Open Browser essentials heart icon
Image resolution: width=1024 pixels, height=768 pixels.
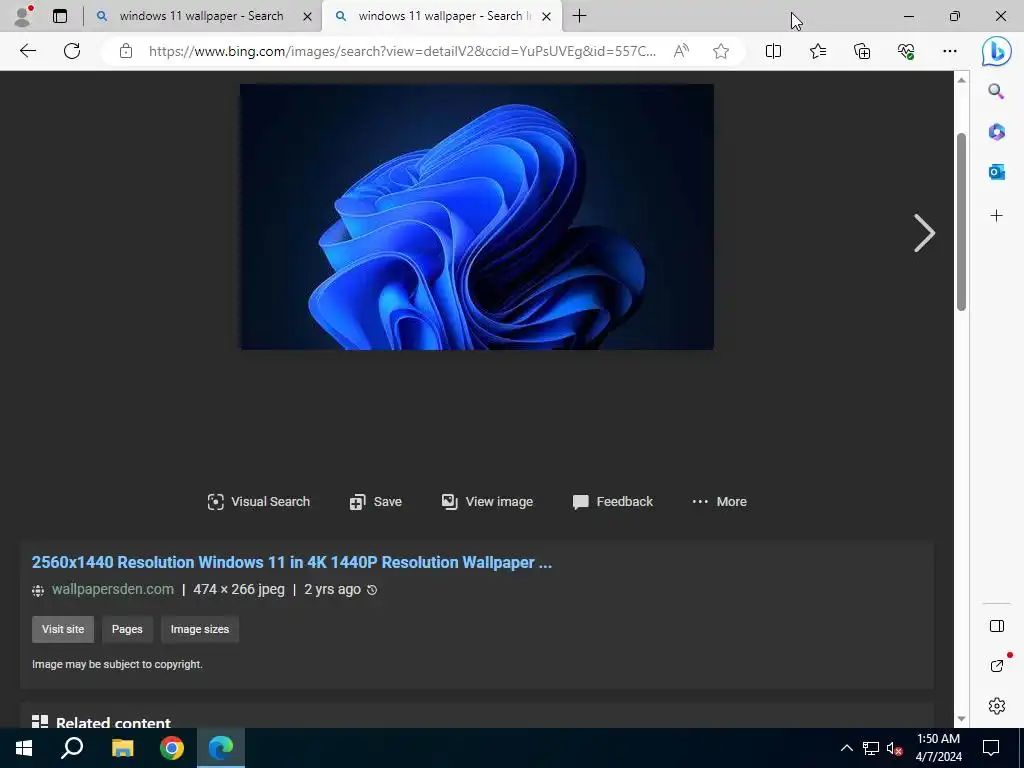point(906,51)
